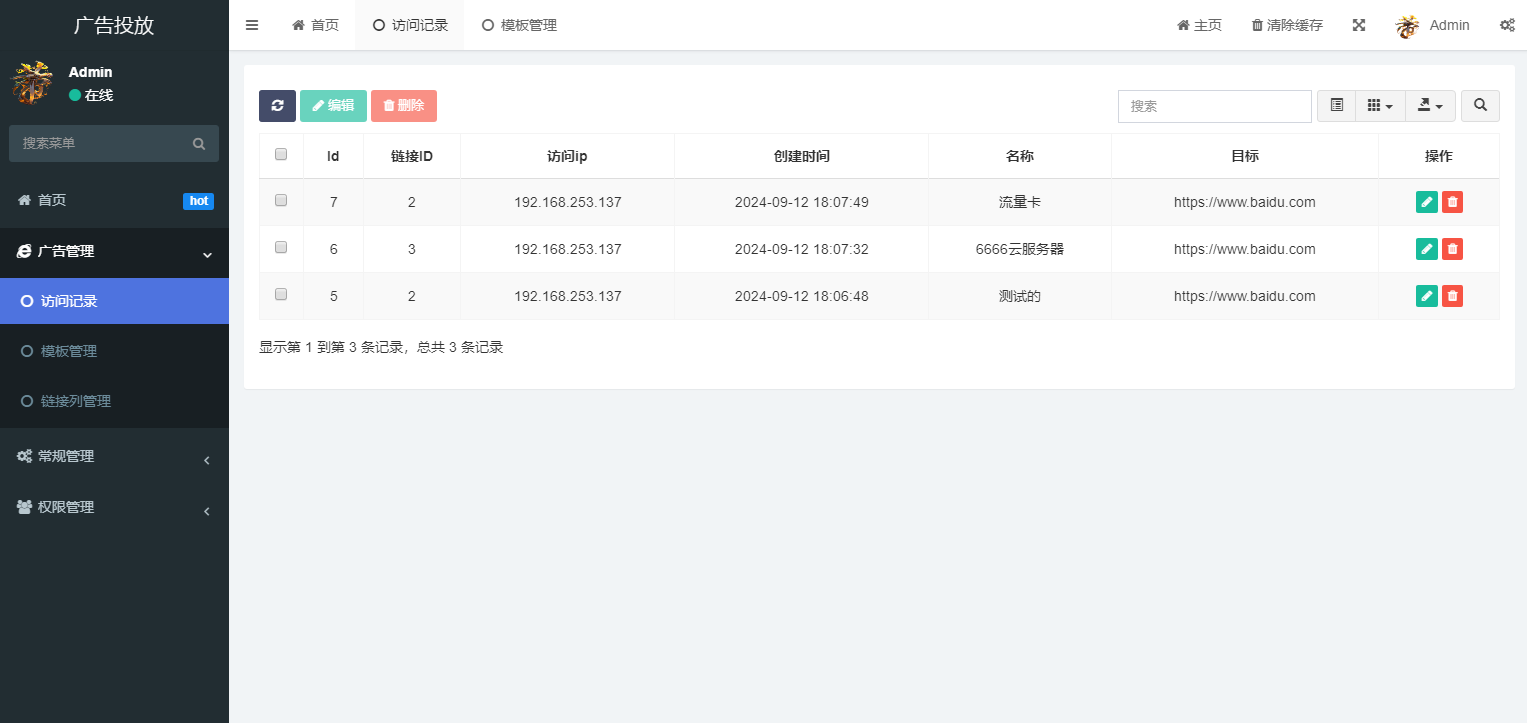1527x723 pixels.
Task: Click inside the 搜索 input field
Action: pyautogui.click(x=1214, y=105)
